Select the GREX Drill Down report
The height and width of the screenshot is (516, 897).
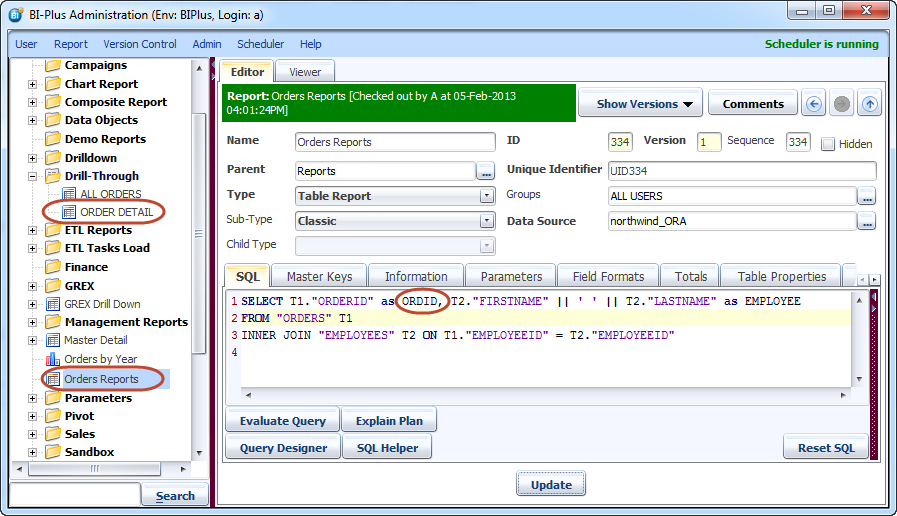(x=102, y=304)
